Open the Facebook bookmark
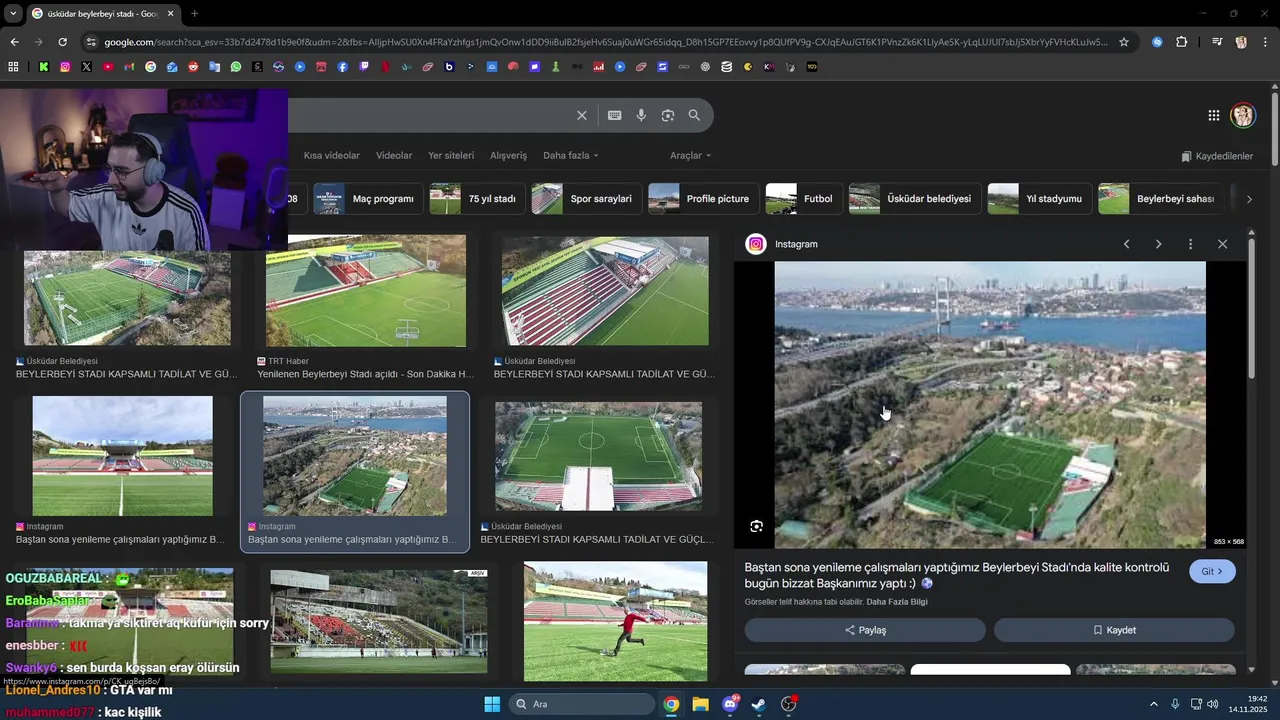The height and width of the screenshot is (720, 1280). [342, 67]
